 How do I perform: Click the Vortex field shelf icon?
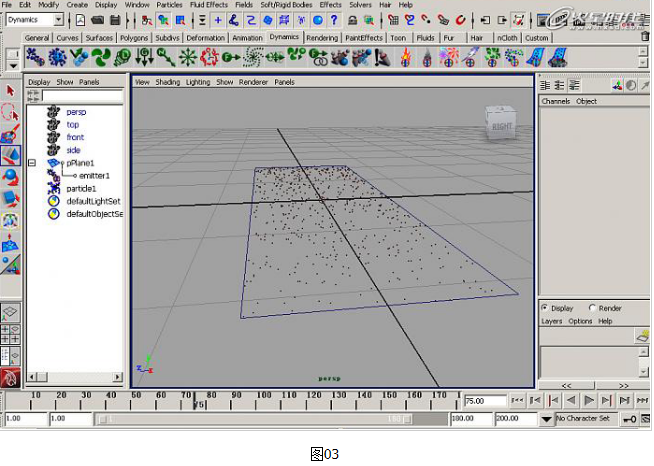[x=253, y=57]
